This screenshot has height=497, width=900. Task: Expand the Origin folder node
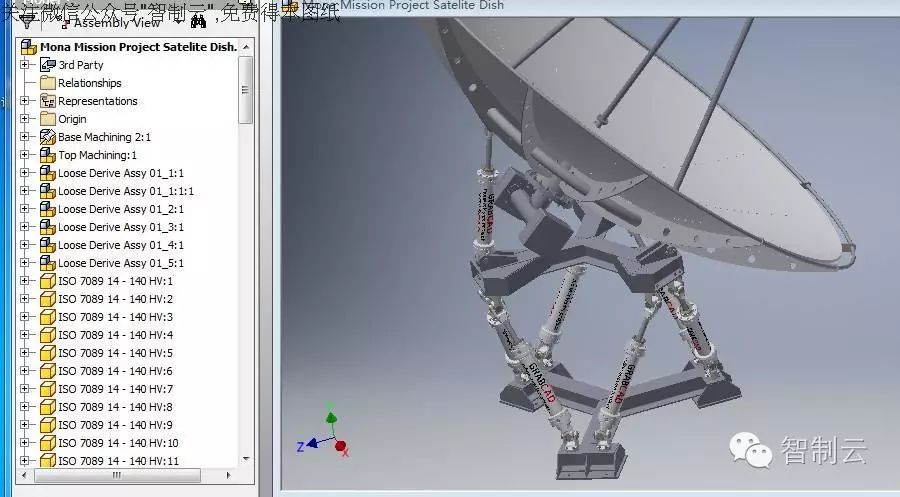tap(25, 119)
